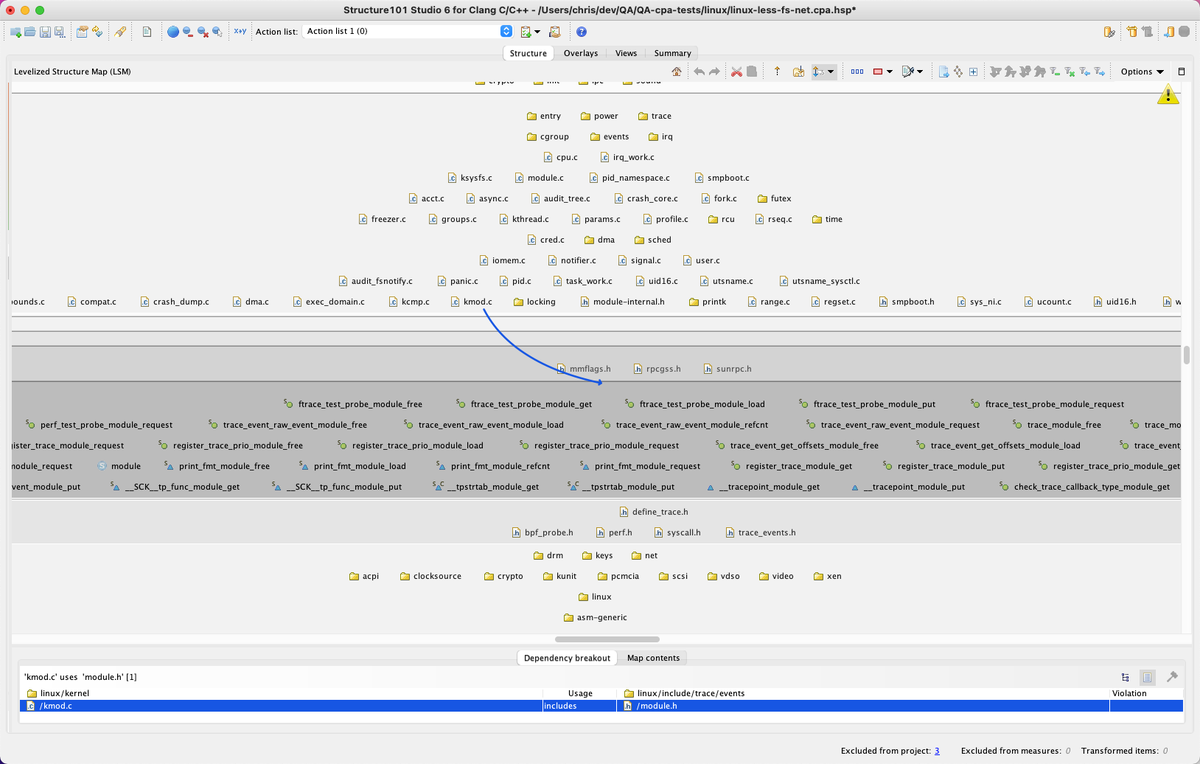Screen dimensions: 1200x764
Task: Click the redo arrow in the LSM toolbar
Action: click(714, 71)
